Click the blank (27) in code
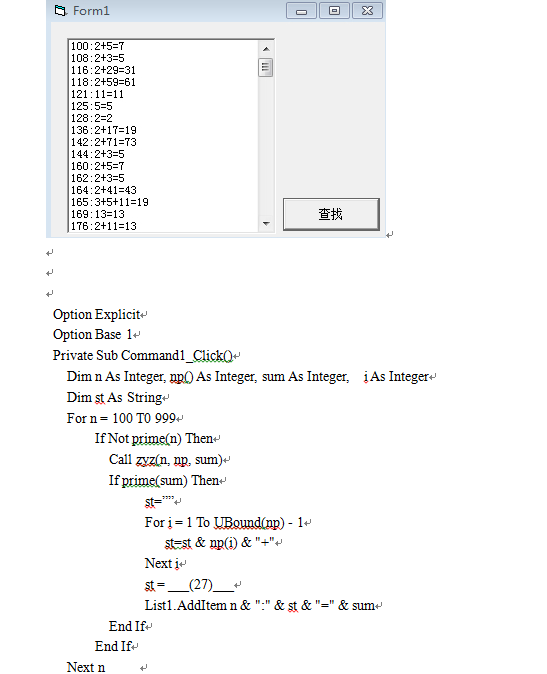Viewport: 547px width, 674px height. pyautogui.click(x=201, y=585)
